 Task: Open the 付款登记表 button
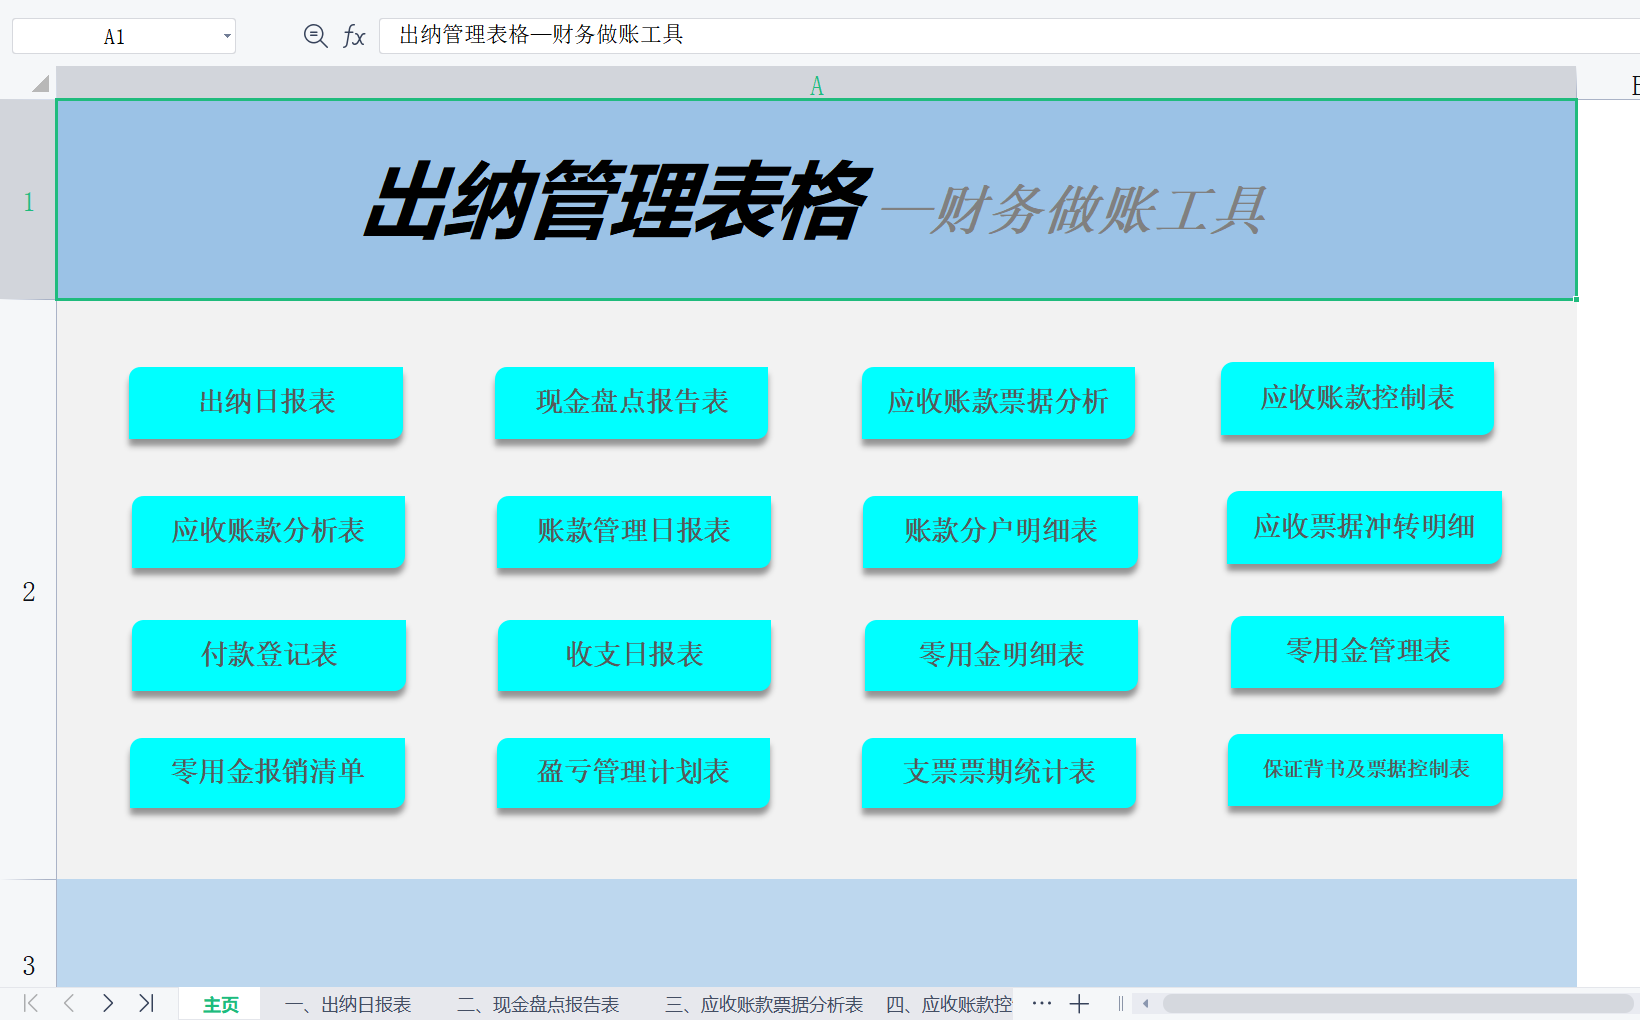click(x=268, y=655)
